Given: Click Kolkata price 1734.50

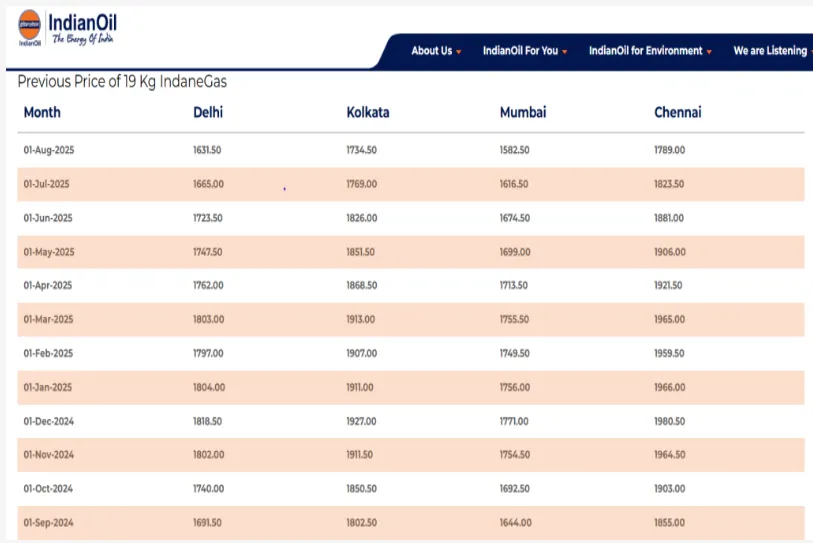Looking at the screenshot, I should point(361,150).
